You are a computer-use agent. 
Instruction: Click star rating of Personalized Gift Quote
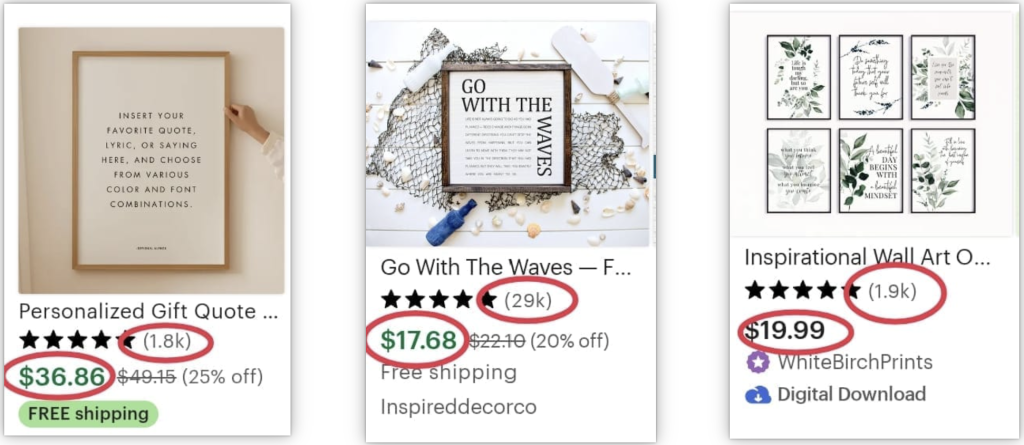tap(77, 341)
